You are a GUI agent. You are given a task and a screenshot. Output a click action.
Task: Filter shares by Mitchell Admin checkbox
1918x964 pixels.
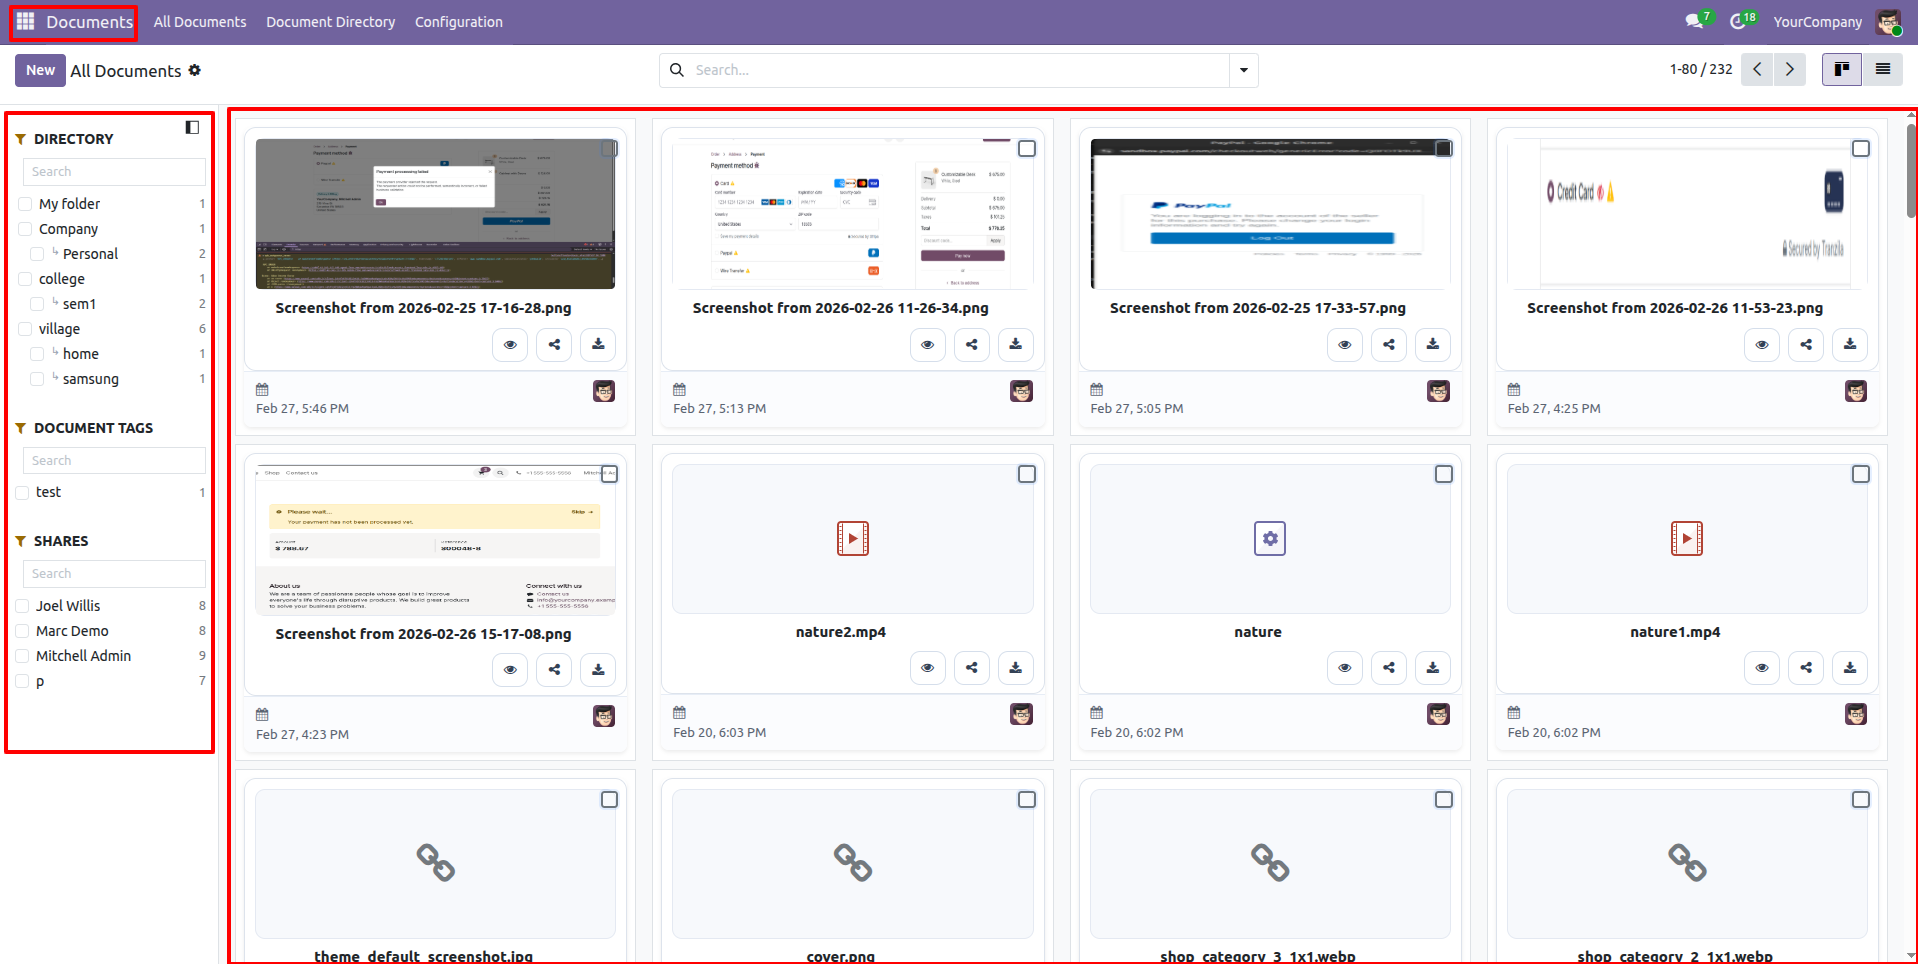pos(22,656)
